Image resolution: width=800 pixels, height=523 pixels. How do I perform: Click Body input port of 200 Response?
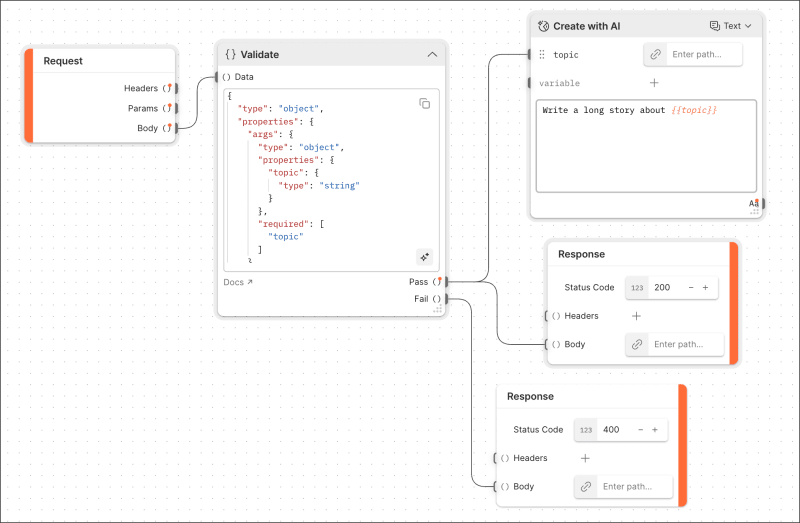[x=546, y=344]
